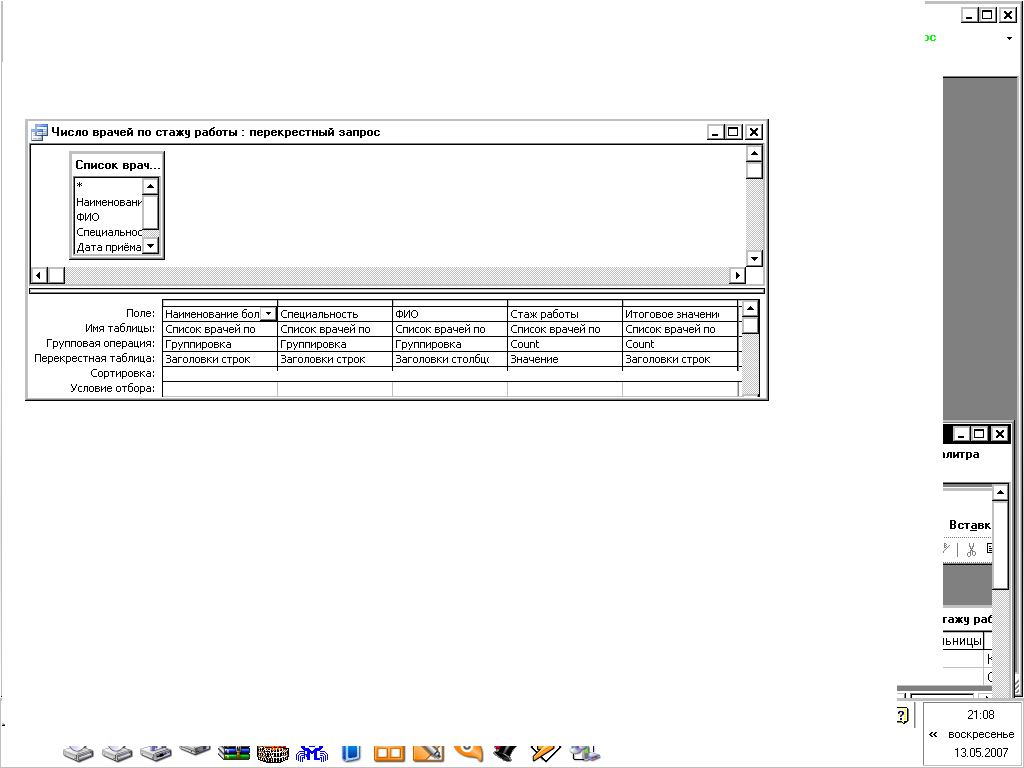Click the yellow help question mark tray icon
The image size is (1024, 768).
point(903,715)
